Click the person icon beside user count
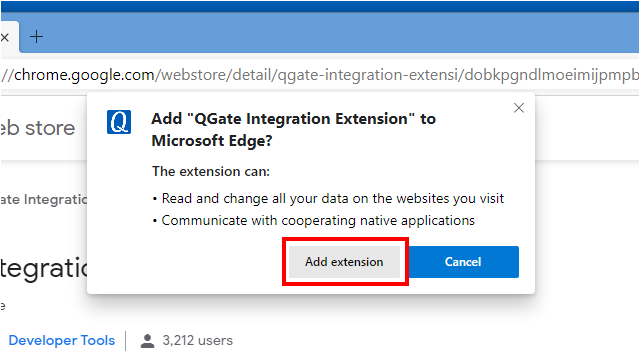Image resolution: width=640 pixels, height=360 pixels. tap(147, 341)
